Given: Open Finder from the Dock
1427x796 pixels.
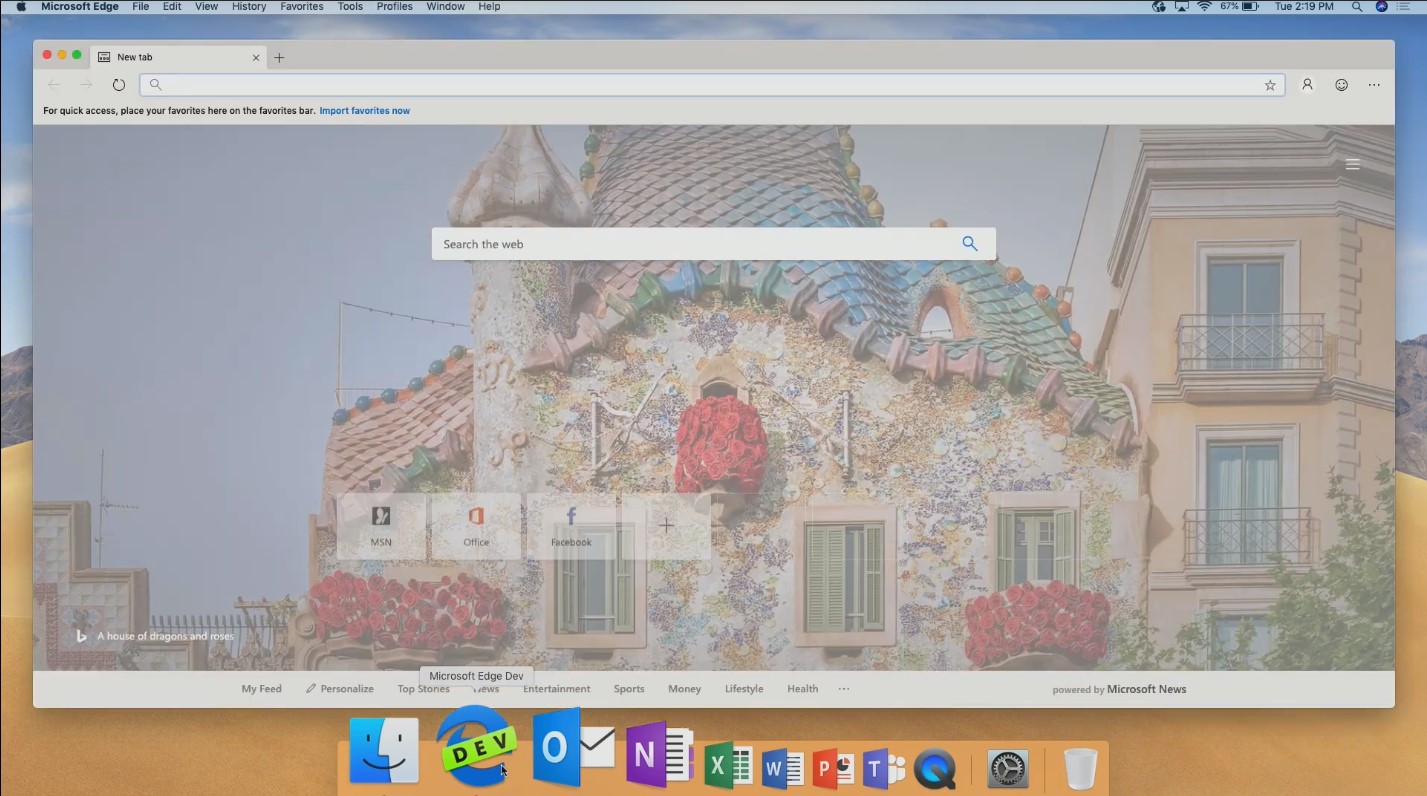Looking at the screenshot, I should [384, 750].
